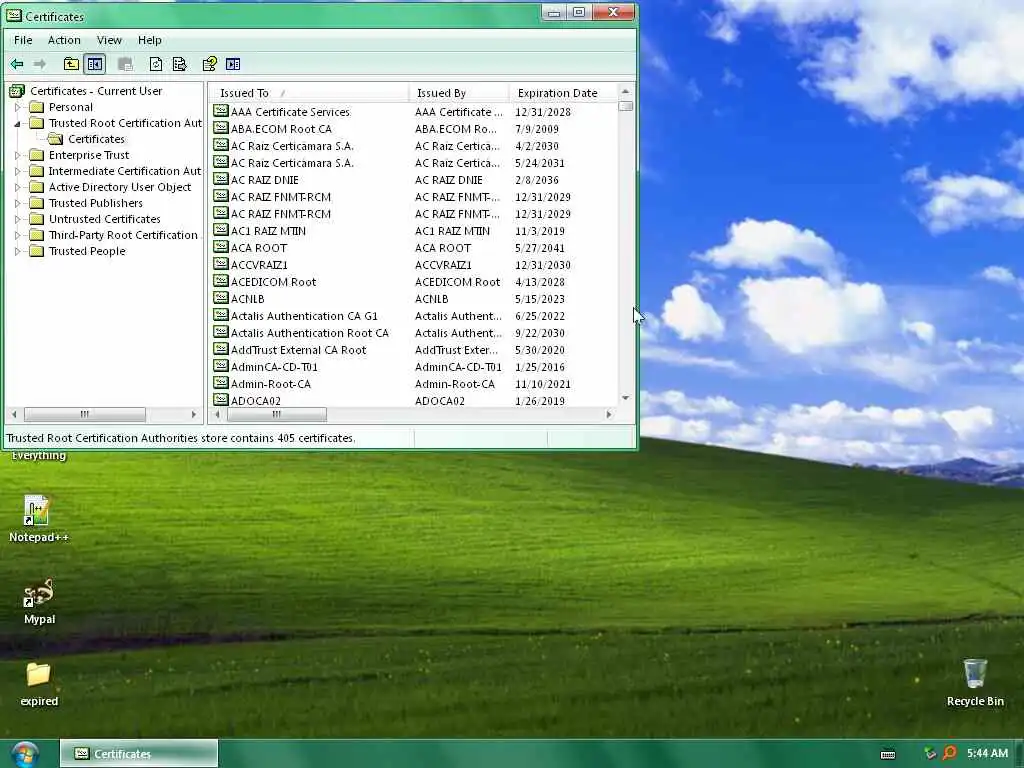Click the Safely Remove Hardware tray icon

[930, 754]
